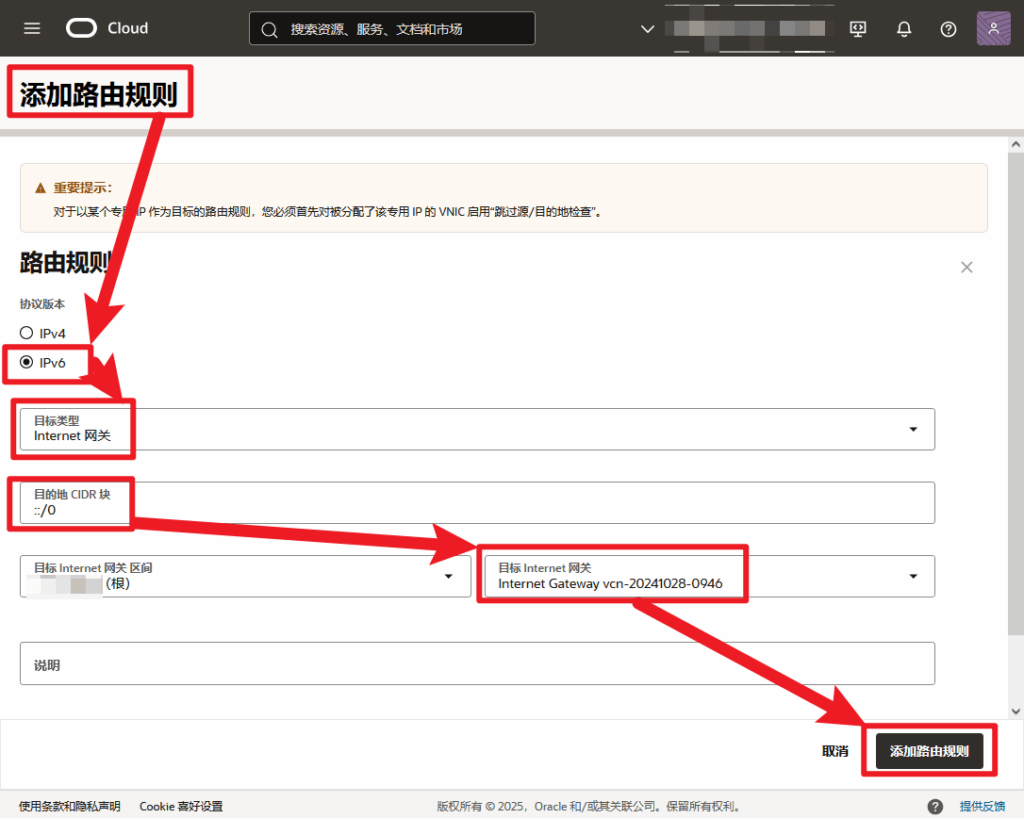Expand the 目标 Internet 网关 区间 dropdown
This screenshot has height=818, width=1024.
(246, 576)
